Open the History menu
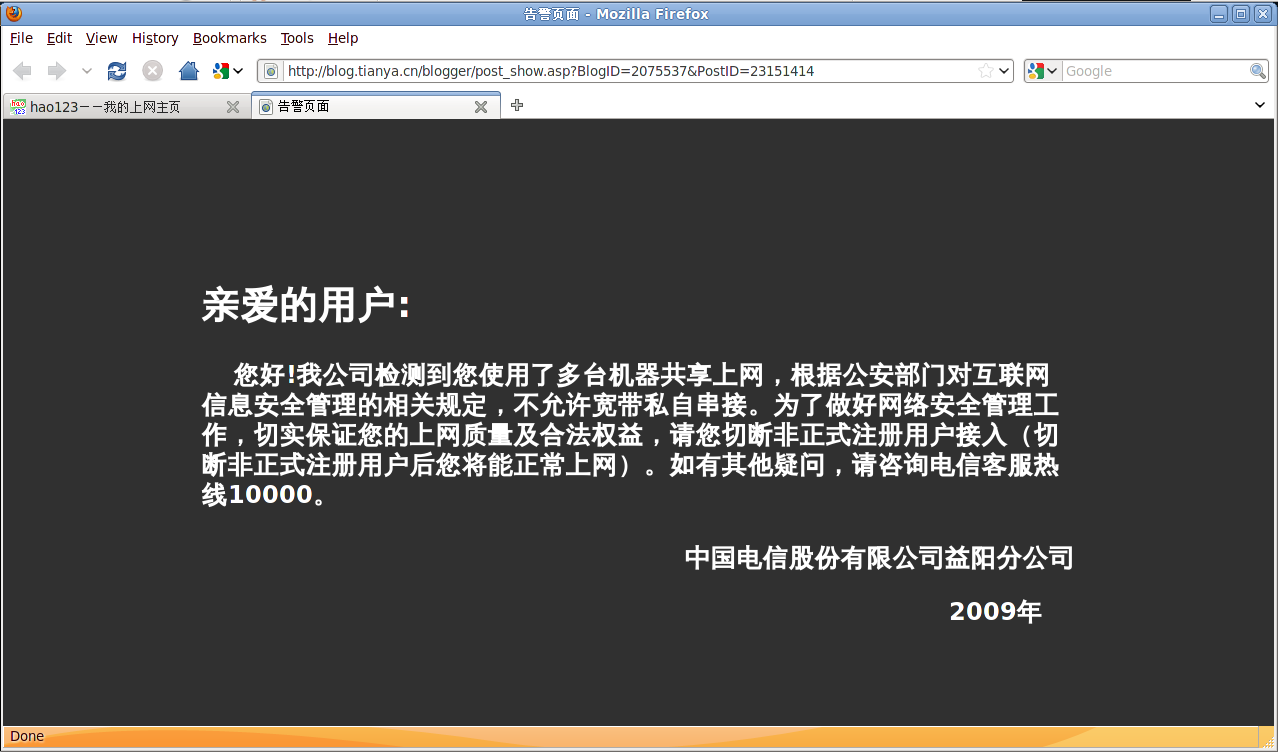The height and width of the screenshot is (752, 1278). pyautogui.click(x=155, y=38)
